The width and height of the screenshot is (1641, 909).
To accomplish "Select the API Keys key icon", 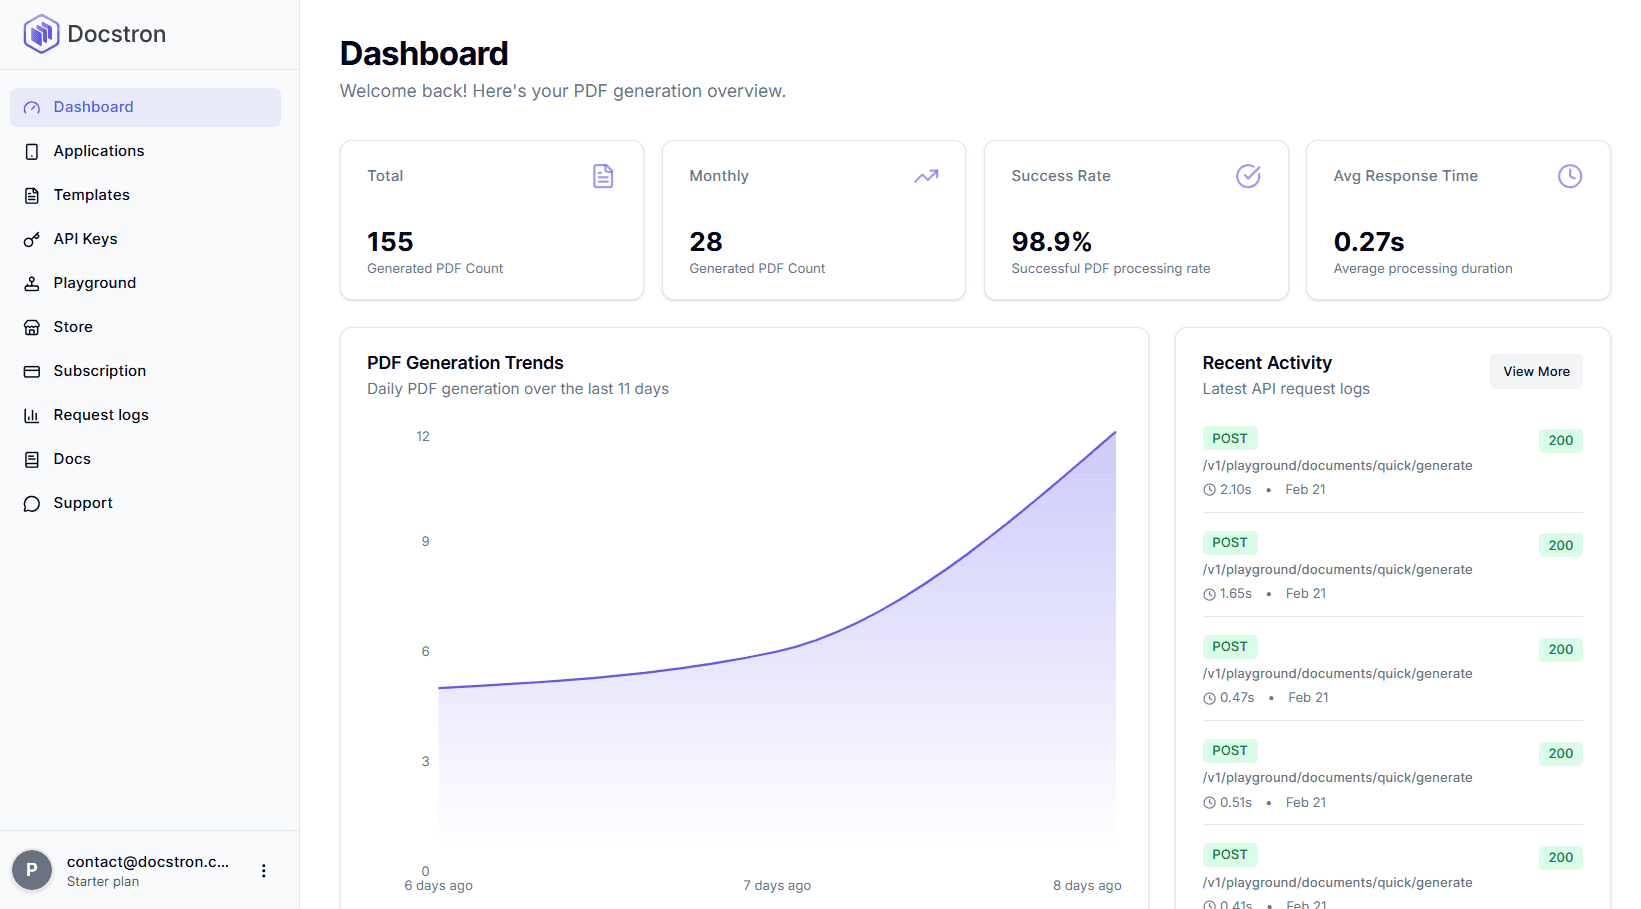I will (32, 240).
